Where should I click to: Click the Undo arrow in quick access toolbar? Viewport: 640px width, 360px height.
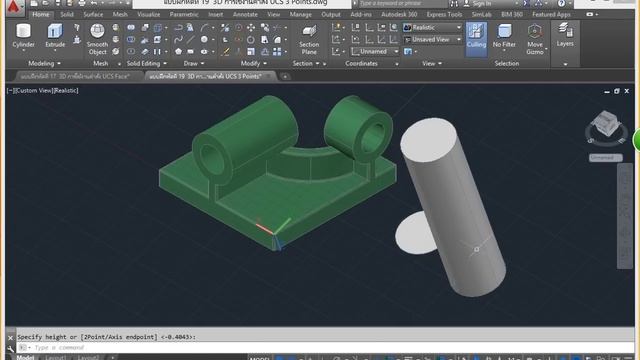point(95,3)
